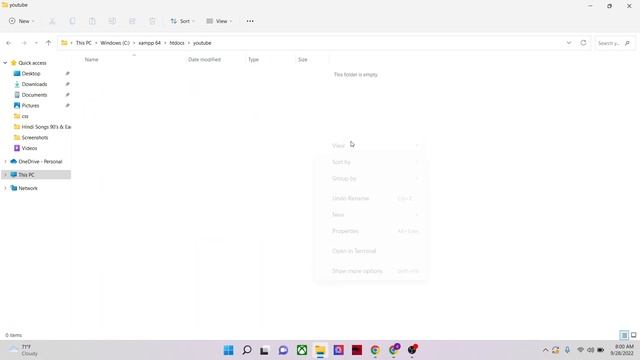Expand the OneDrive - Personal node
The height and width of the screenshot is (360, 640).
click(x=5, y=162)
